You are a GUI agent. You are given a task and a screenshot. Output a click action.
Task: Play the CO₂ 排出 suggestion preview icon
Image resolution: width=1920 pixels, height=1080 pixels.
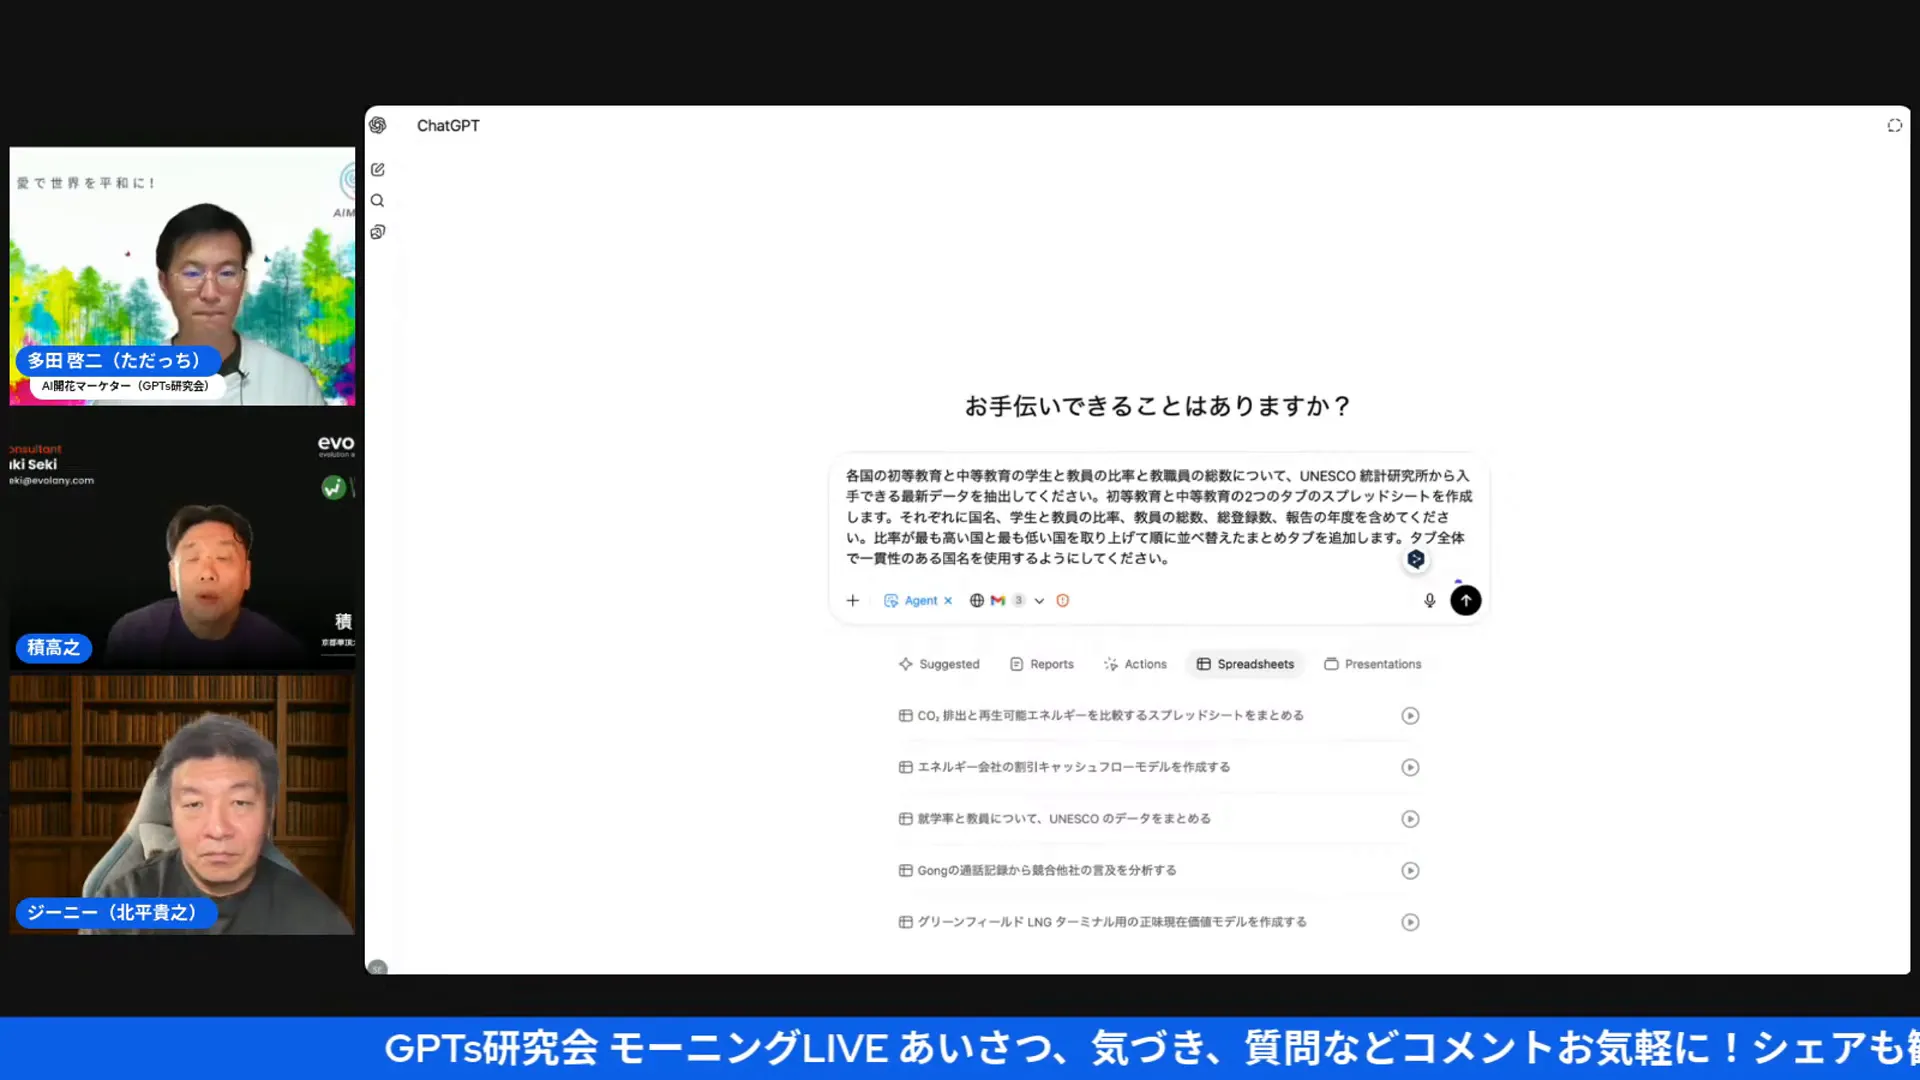[x=1410, y=716]
